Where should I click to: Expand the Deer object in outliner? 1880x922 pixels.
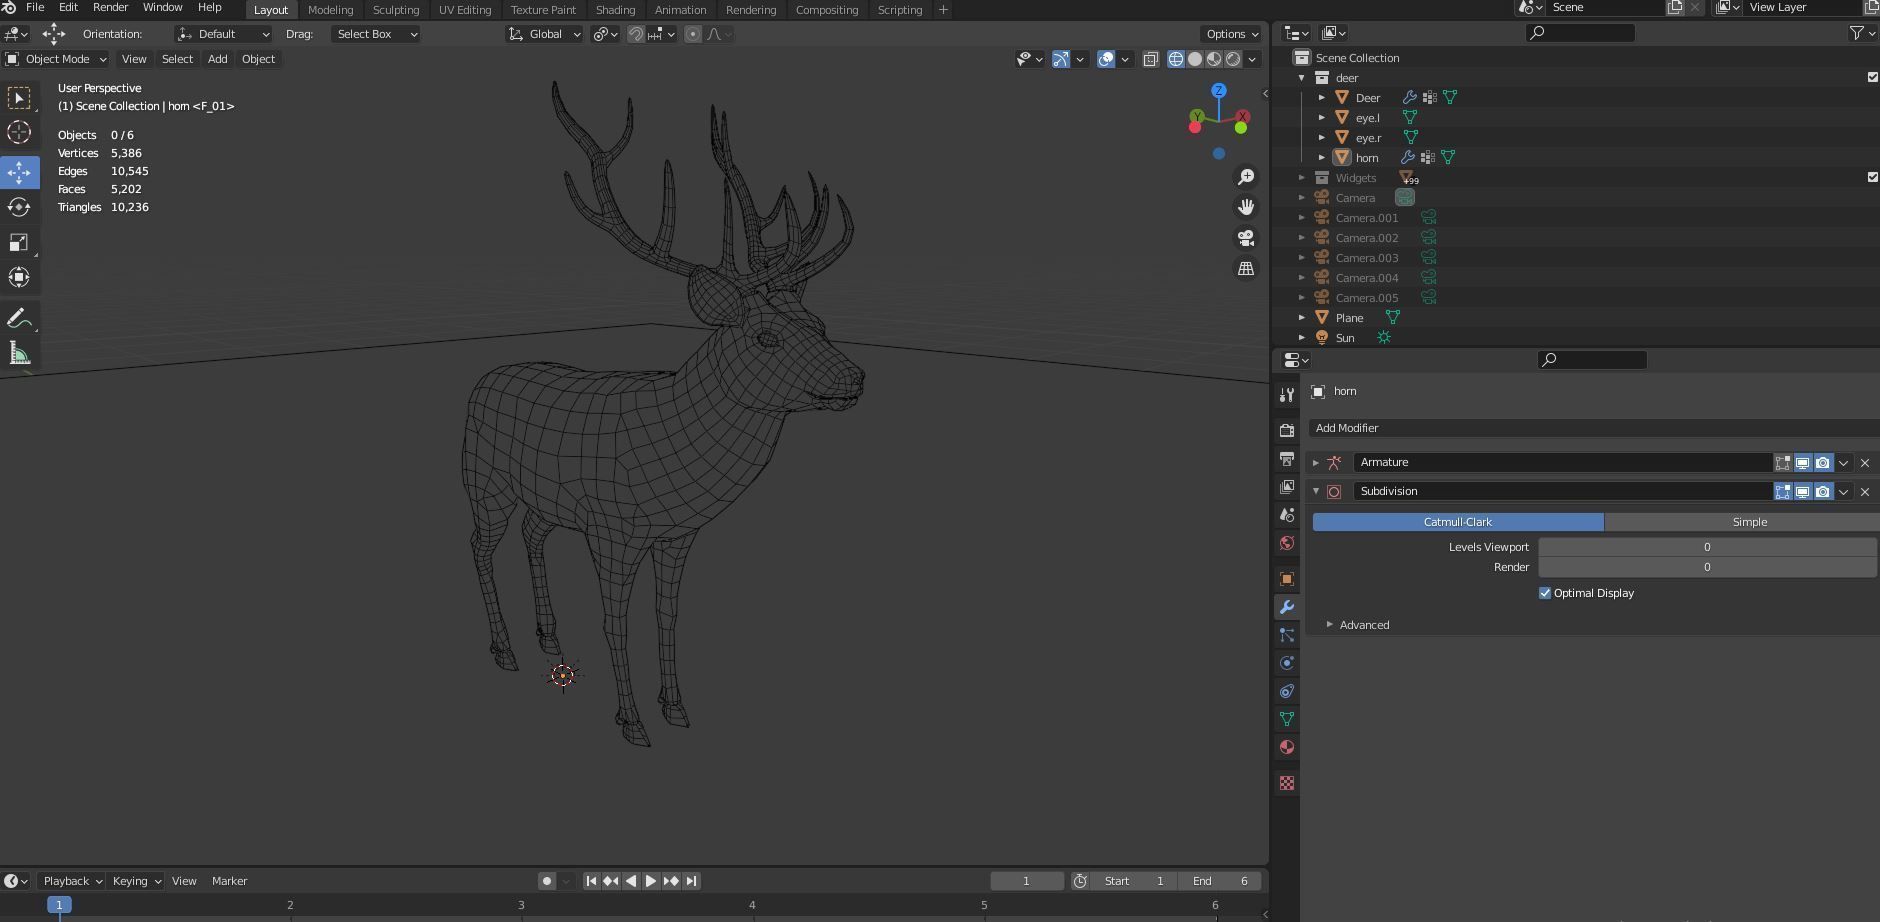1322,97
